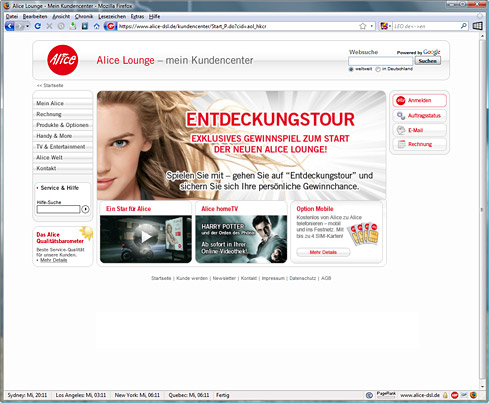Open the Bearbeiten menu
This screenshot has width=489, height=403.
[x=35, y=16]
